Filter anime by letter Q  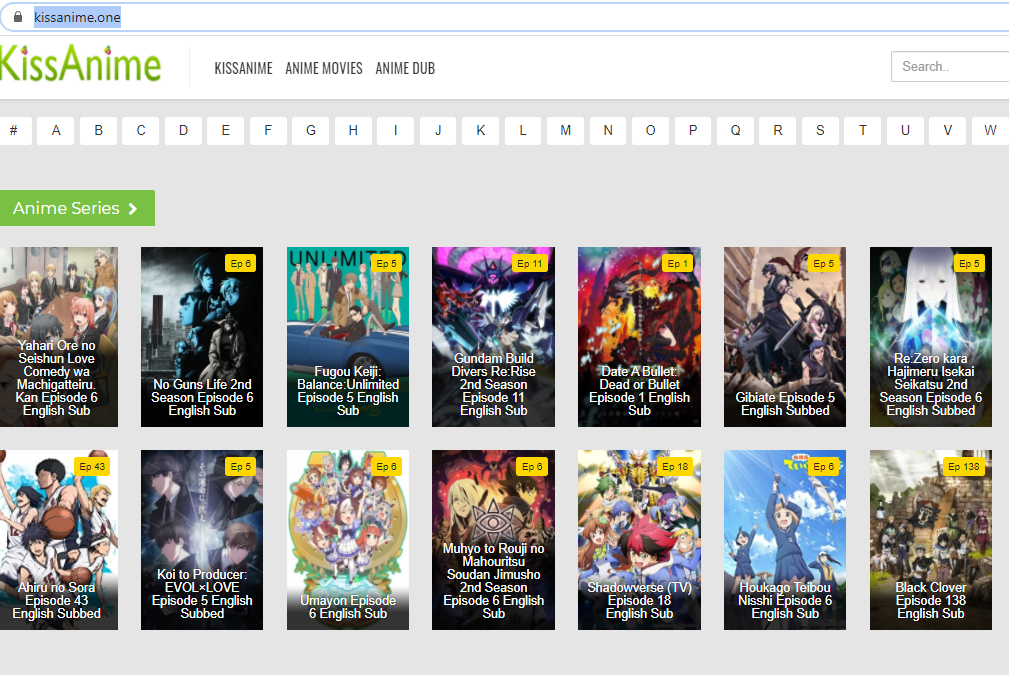click(736, 131)
